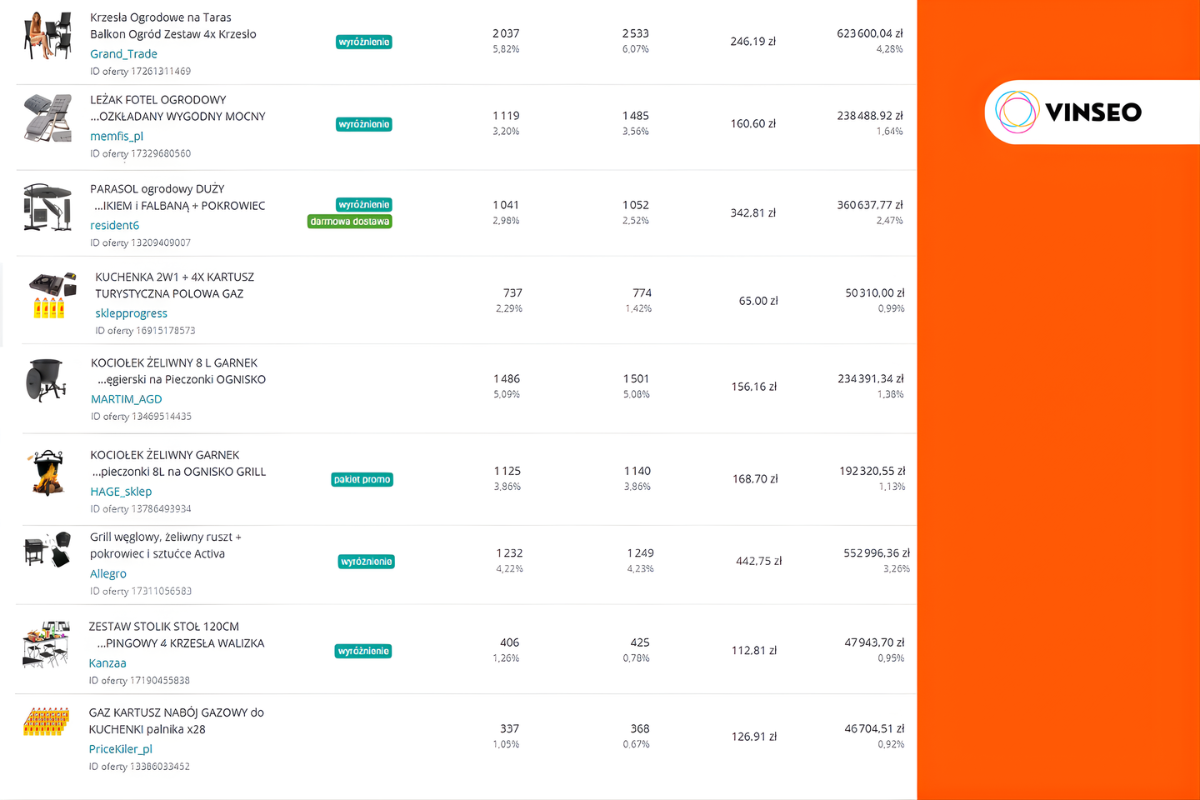The image size is (1200, 800).
Task: Click the value 2 037 in Grand_Trade row
Action: tap(506, 34)
